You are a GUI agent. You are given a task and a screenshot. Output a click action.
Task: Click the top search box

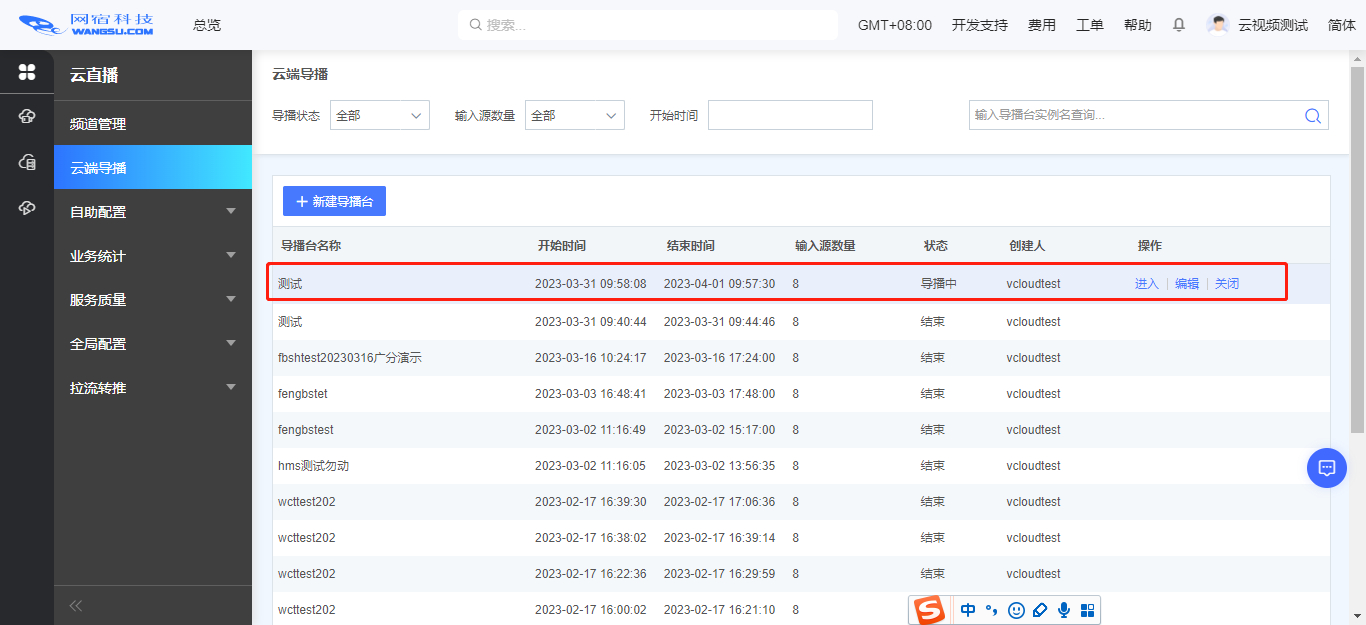[x=648, y=25]
